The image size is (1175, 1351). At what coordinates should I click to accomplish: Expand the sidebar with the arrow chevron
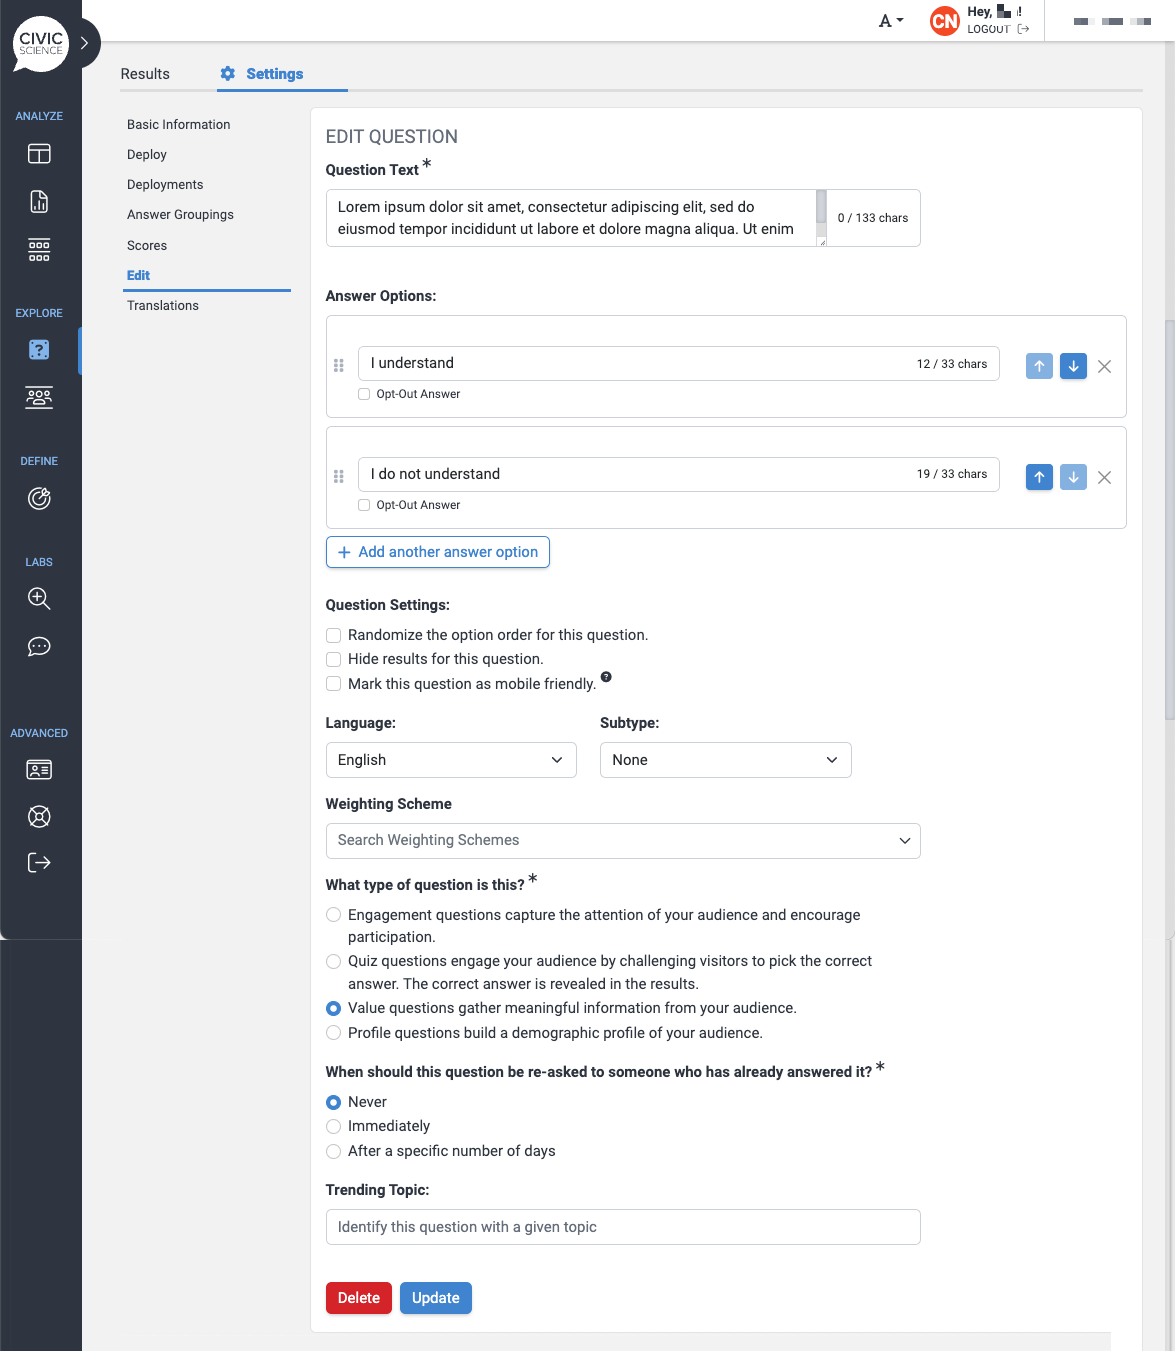(85, 43)
